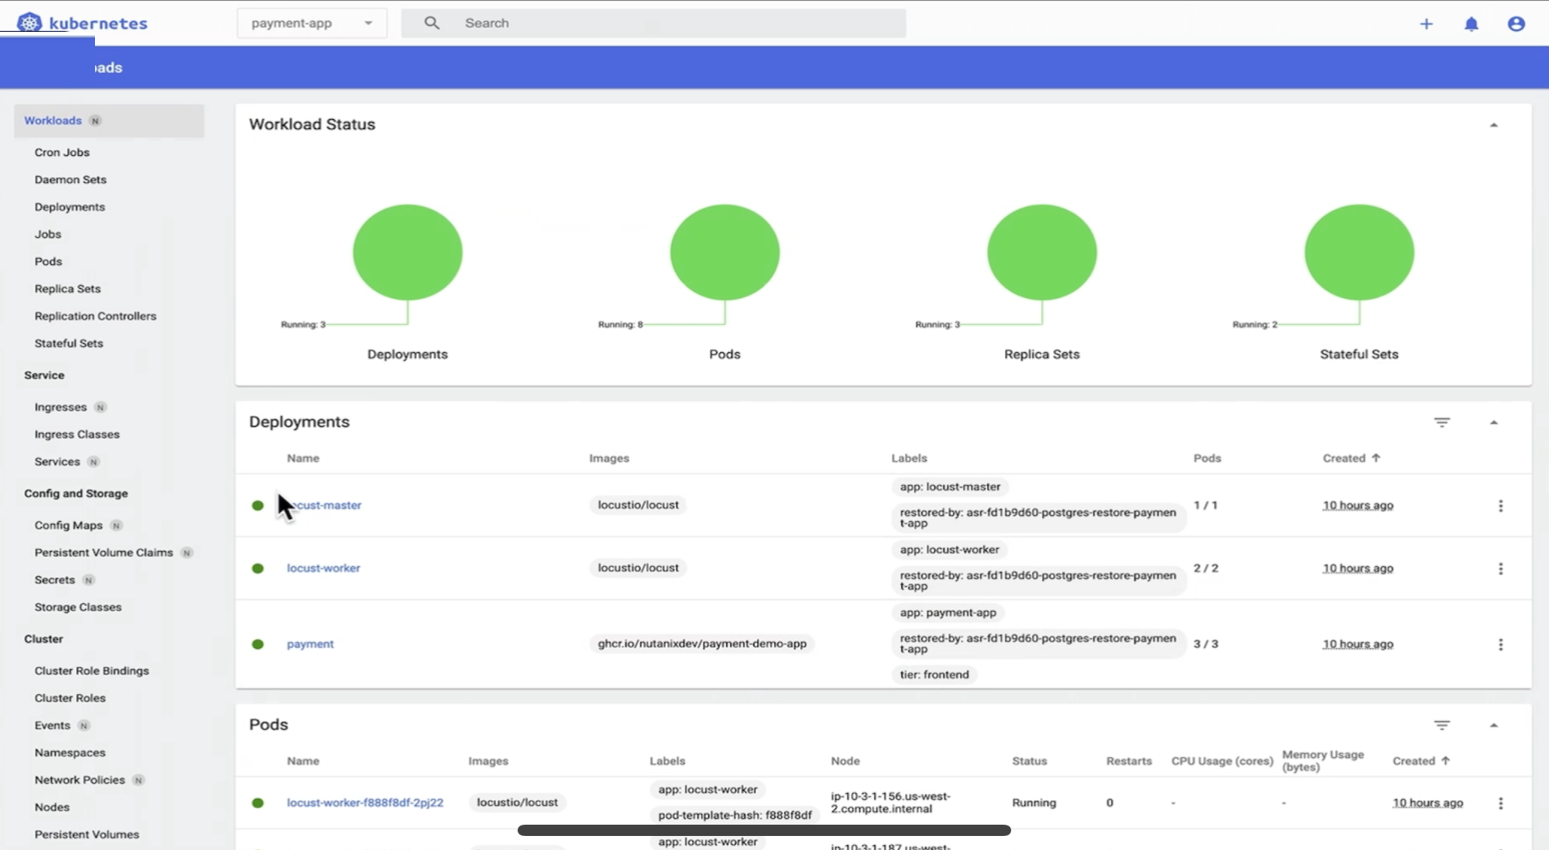Open Ingresses in the sidebar
This screenshot has width=1549, height=850.
(60, 407)
